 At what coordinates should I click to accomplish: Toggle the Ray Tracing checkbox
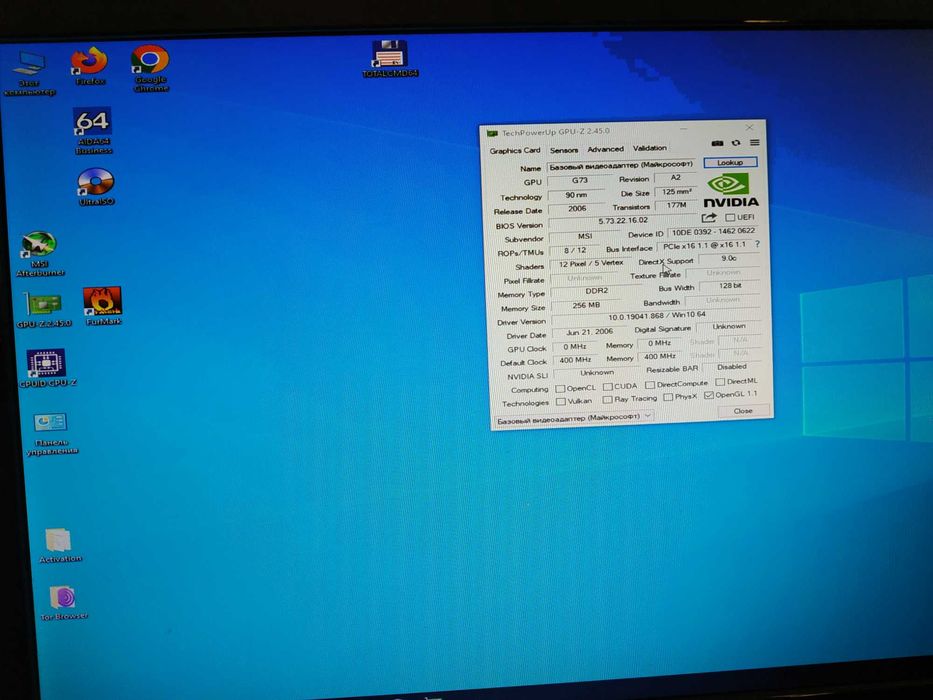pyautogui.click(x=608, y=399)
